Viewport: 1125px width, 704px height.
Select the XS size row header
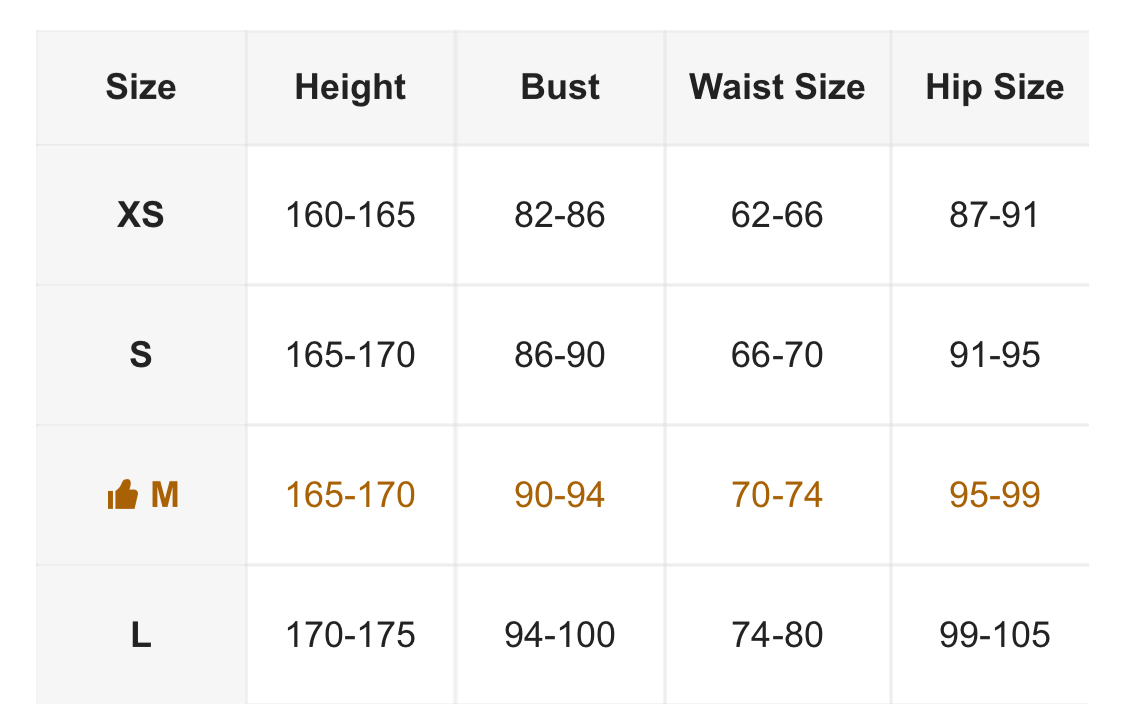coord(141,215)
